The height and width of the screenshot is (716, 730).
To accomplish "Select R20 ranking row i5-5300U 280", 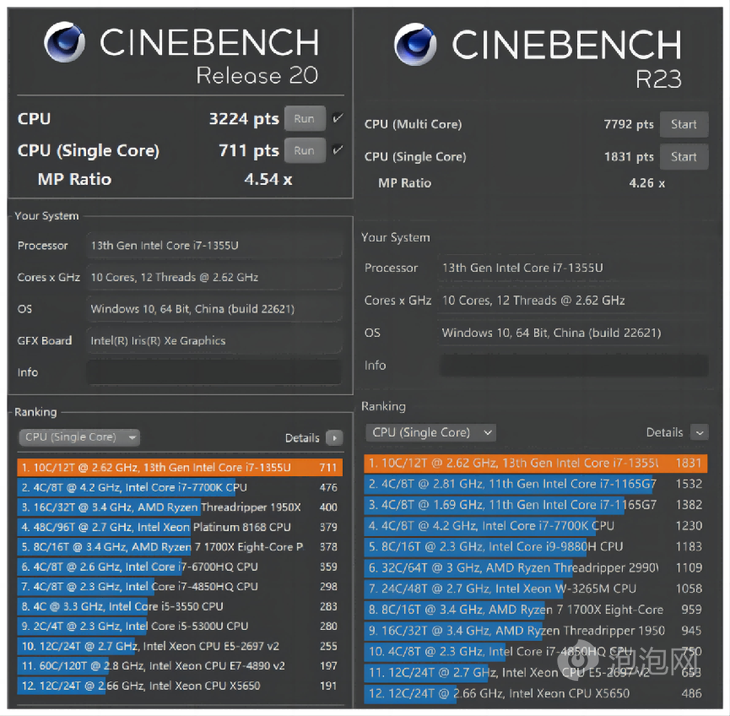I will click(180, 626).
